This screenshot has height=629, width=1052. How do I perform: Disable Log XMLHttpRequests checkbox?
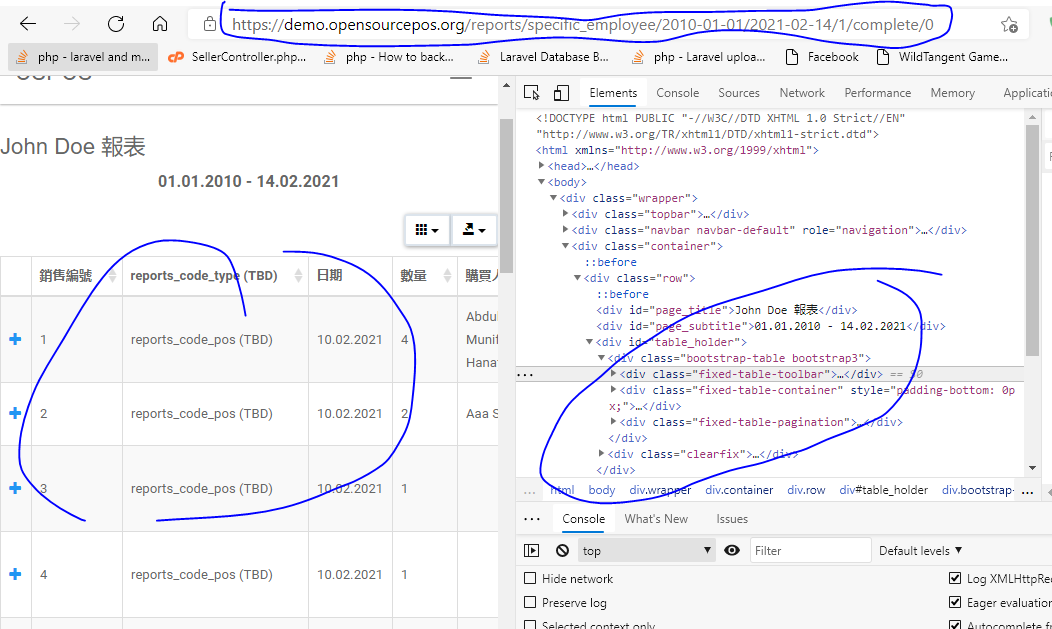click(956, 578)
